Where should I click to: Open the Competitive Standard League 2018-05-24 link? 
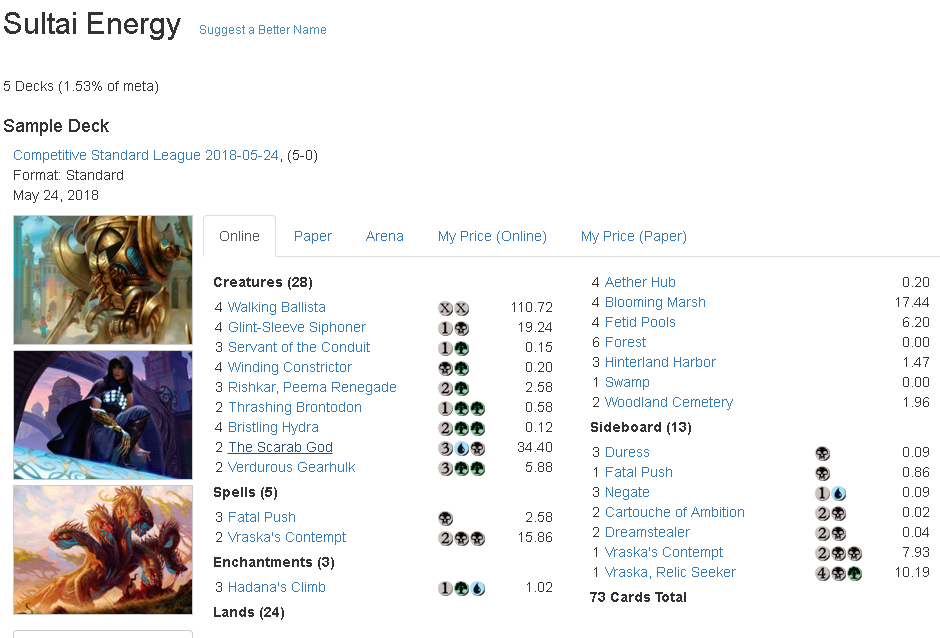[x=146, y=155]
